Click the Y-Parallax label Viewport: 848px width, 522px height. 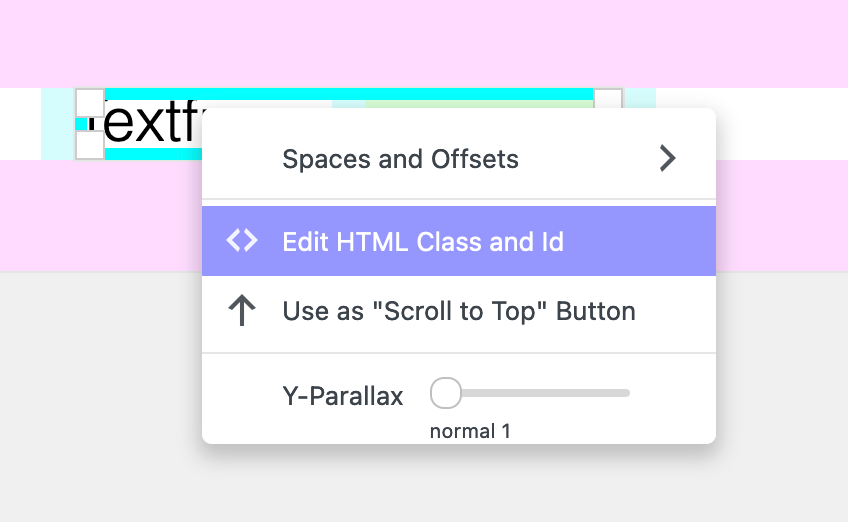[343, 396]
